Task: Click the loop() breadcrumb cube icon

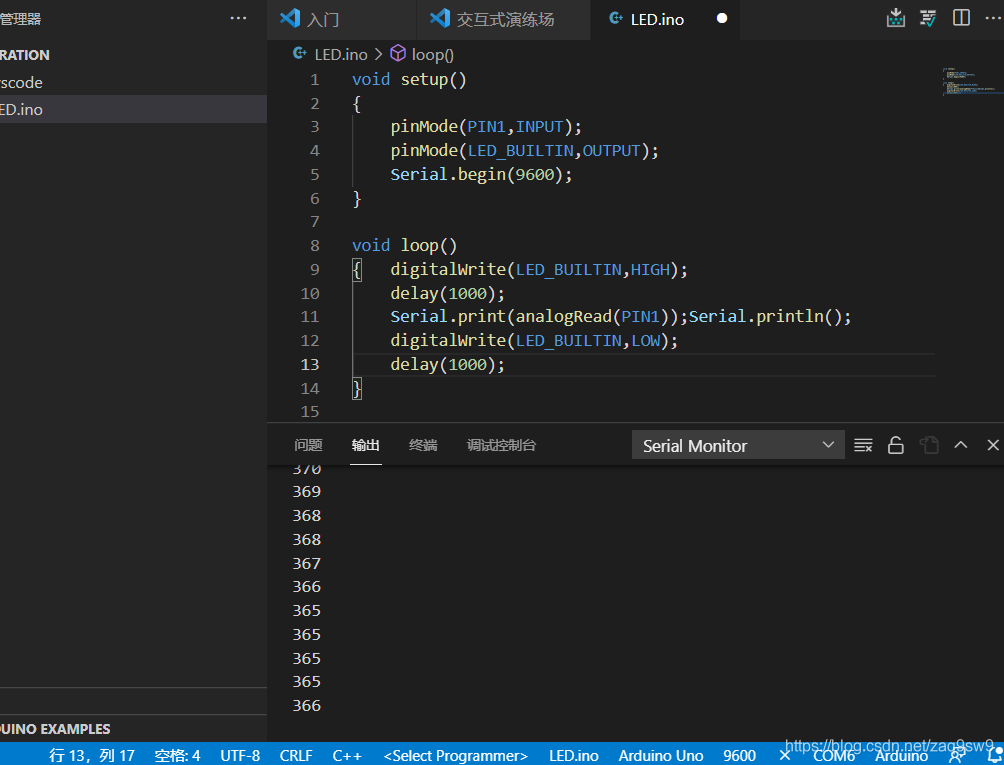Action: pyautogui.click(x=398, y=54)
